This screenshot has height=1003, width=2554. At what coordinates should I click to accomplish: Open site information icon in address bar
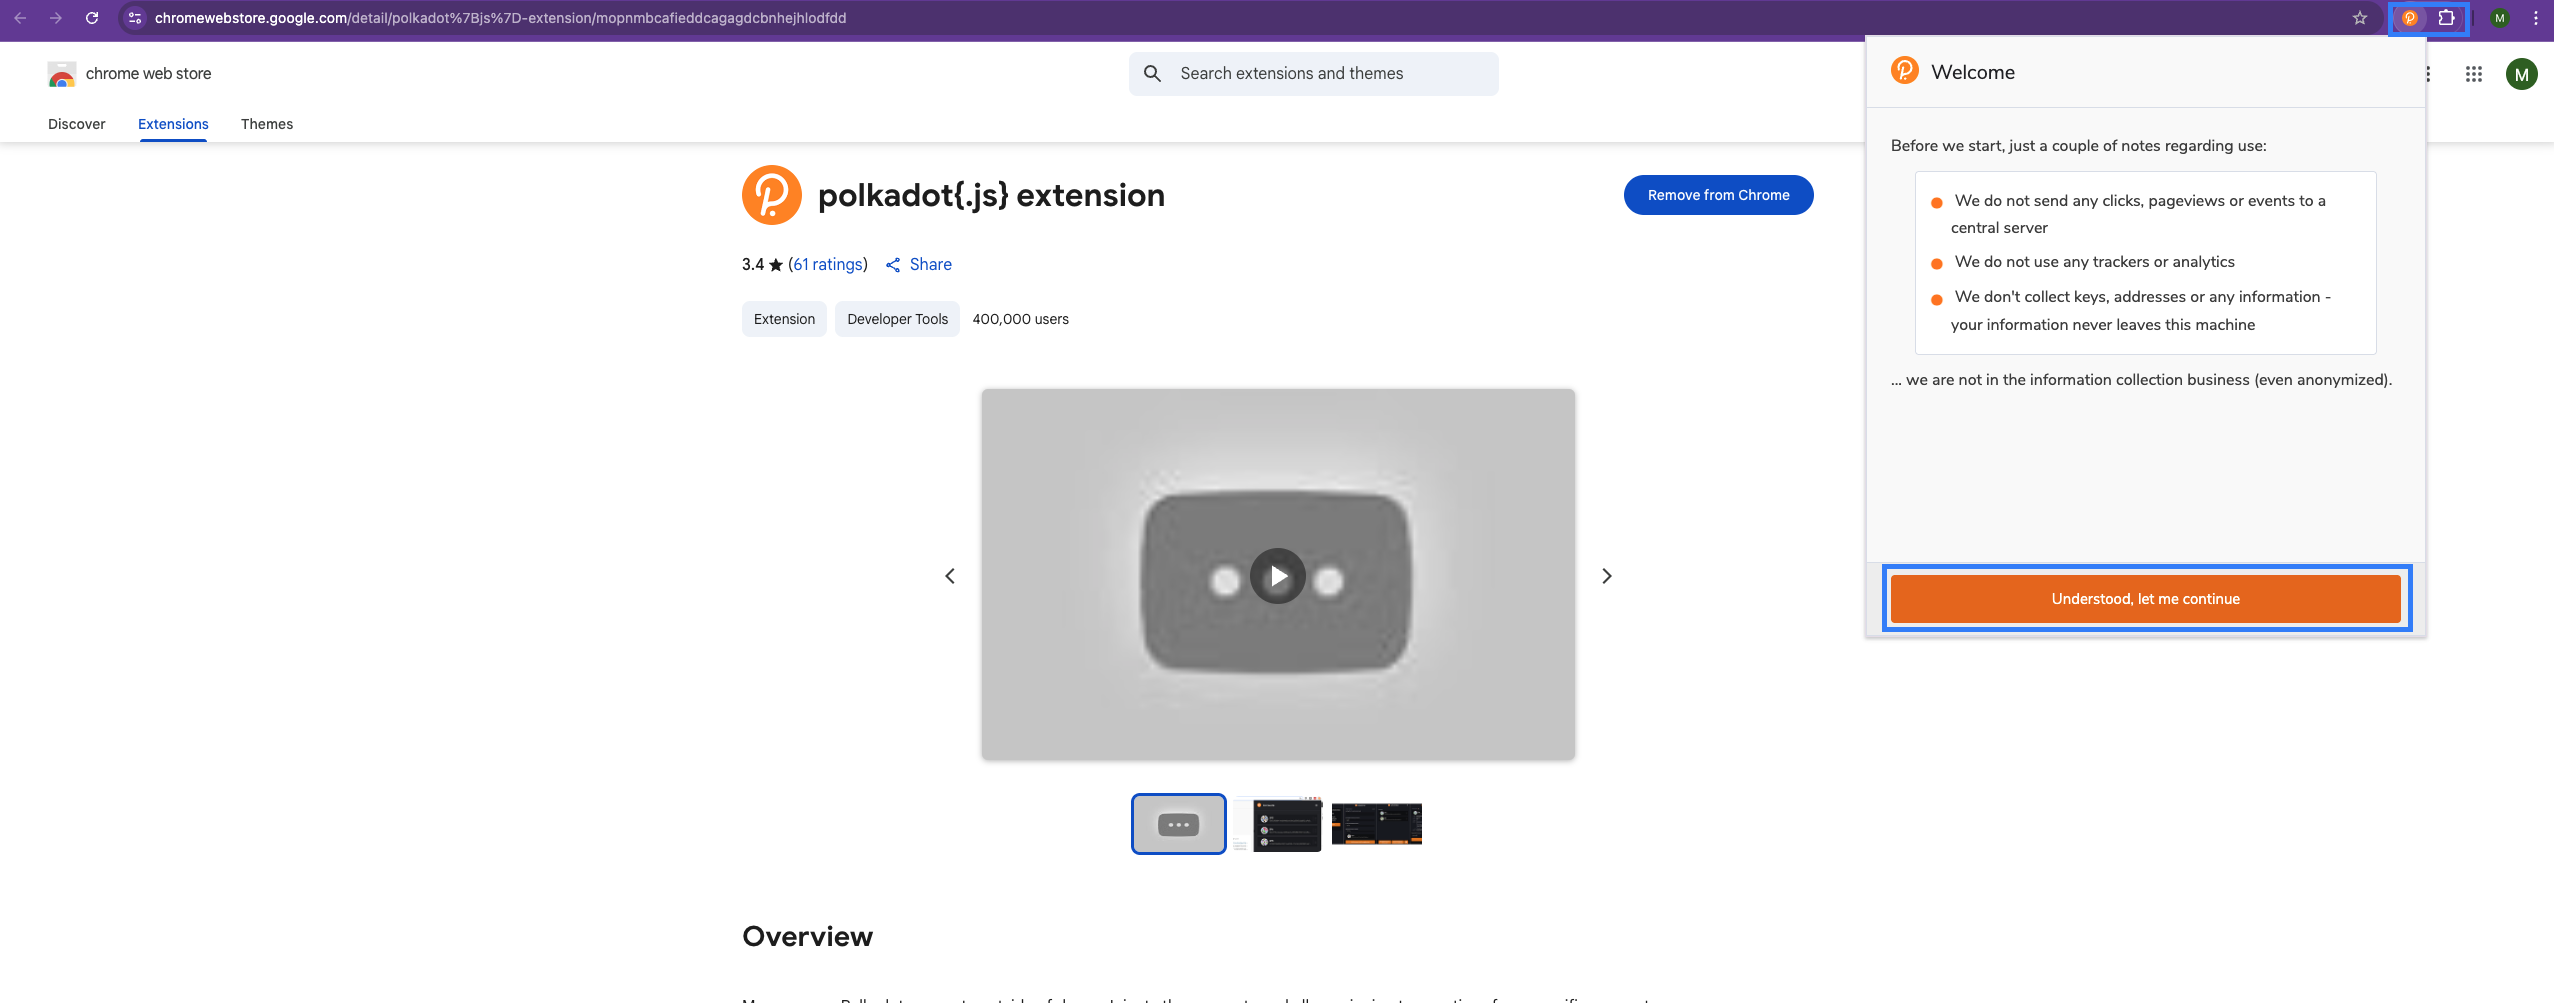[x=135, y=18]
